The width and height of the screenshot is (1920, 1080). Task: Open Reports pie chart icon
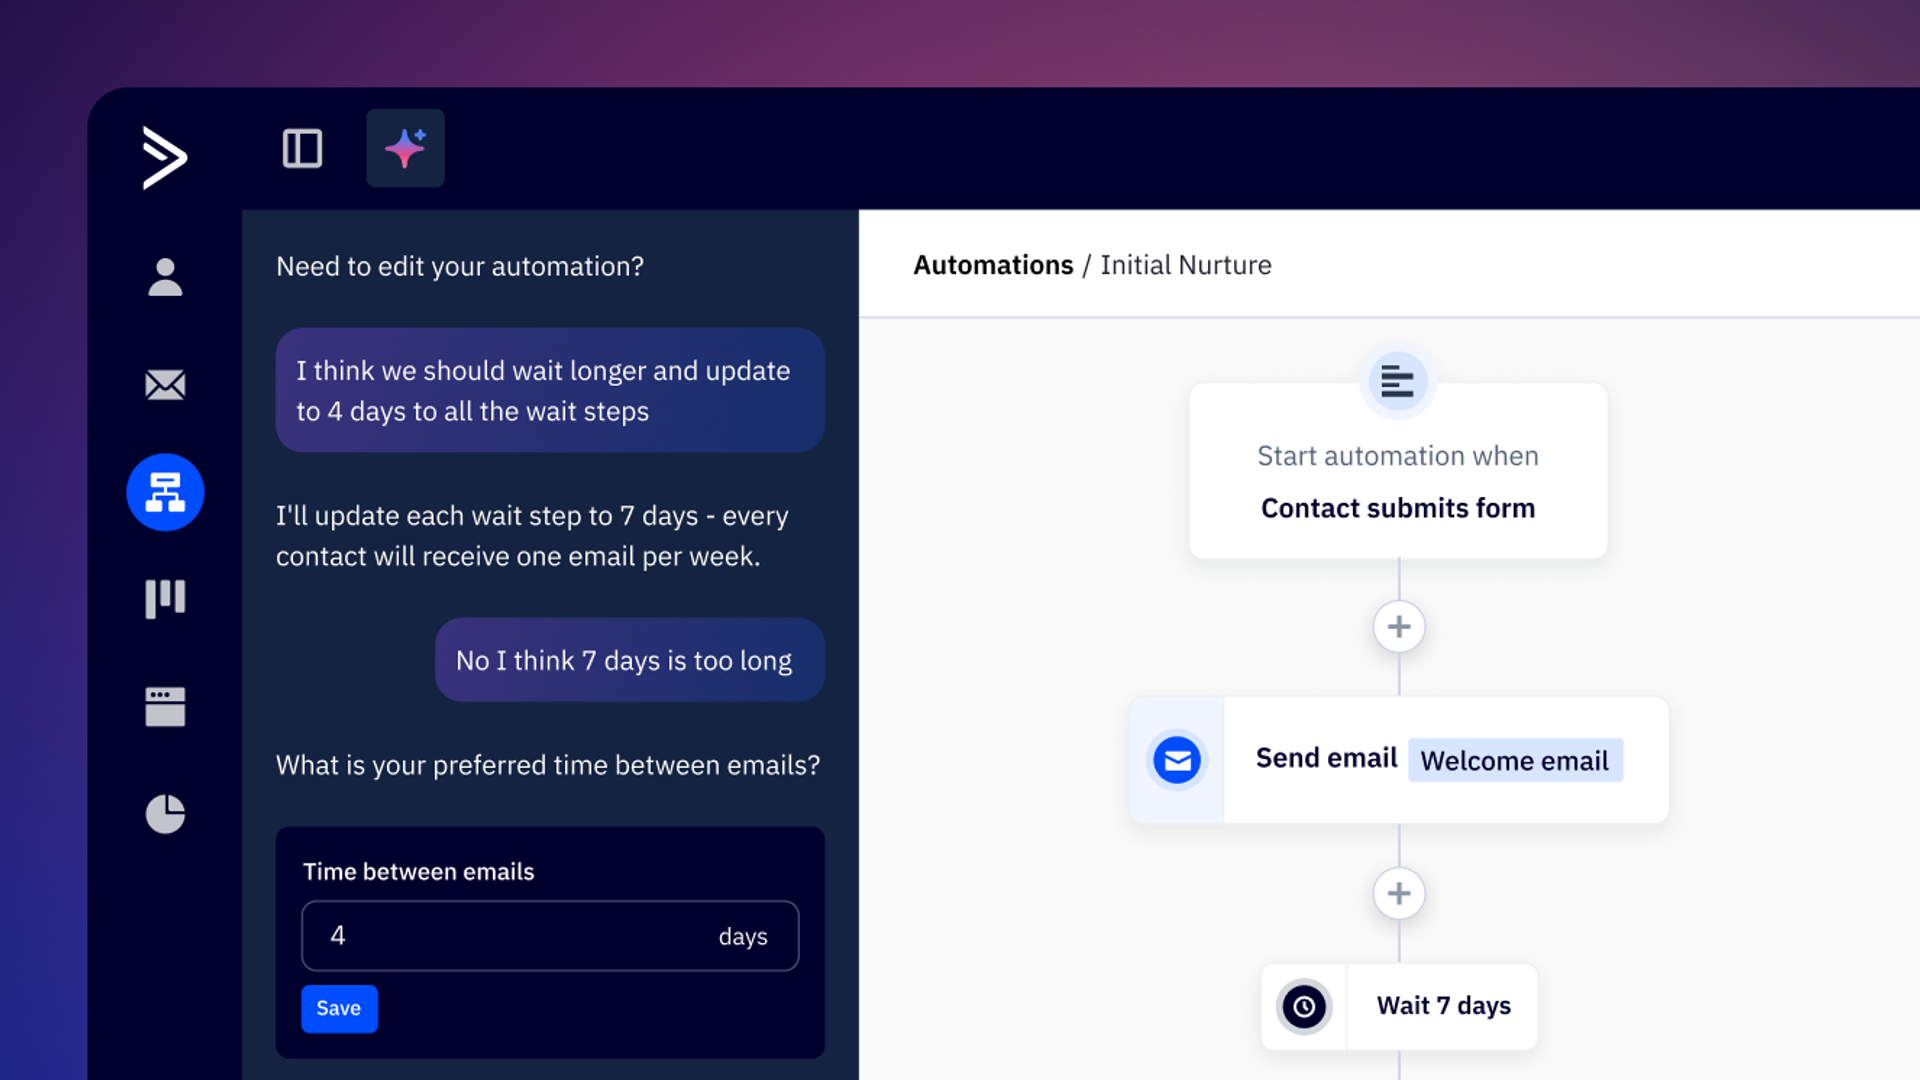pos(165,814)
